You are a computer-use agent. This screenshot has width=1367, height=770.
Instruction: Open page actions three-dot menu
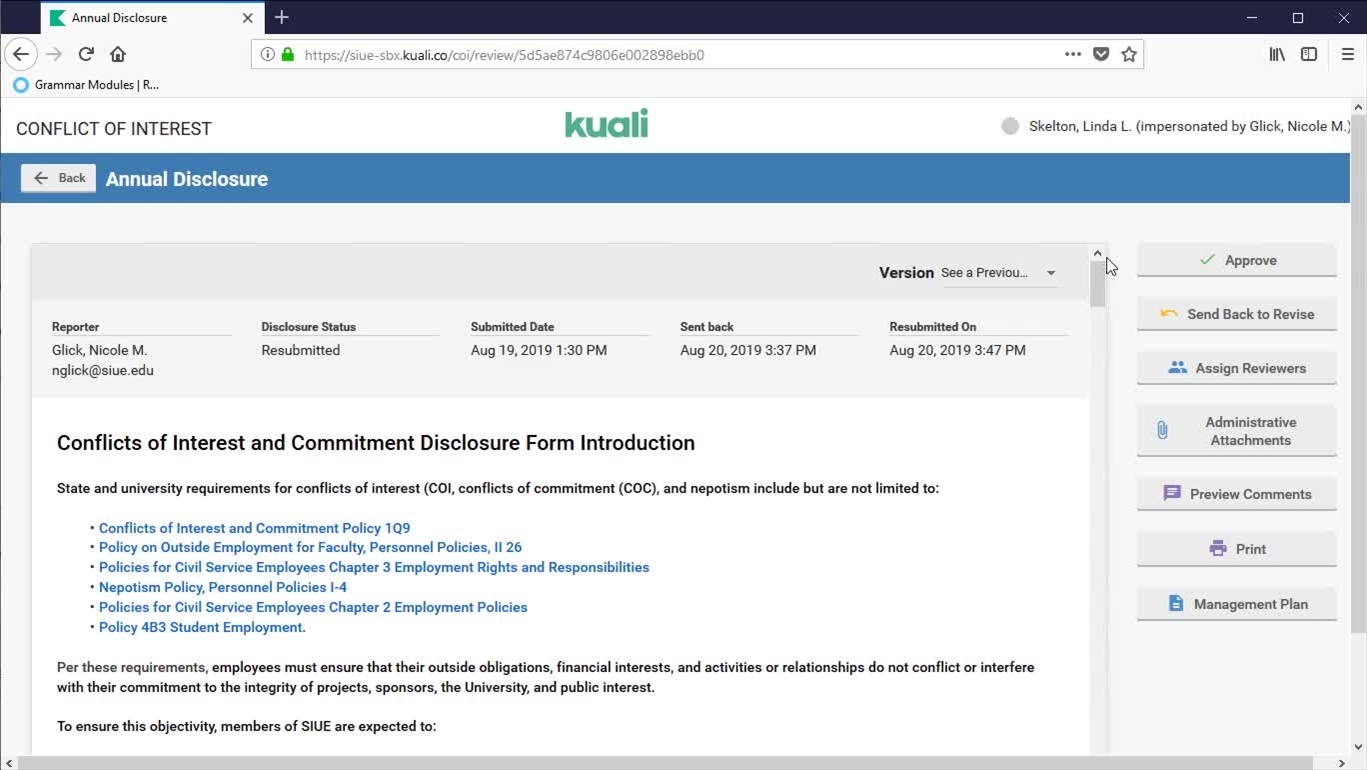click(1073, 54)
